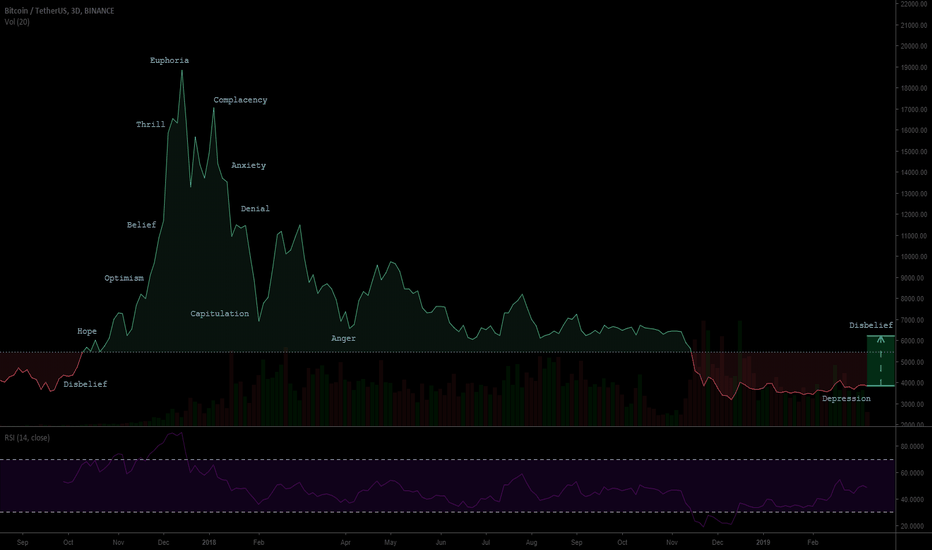932x550 pixels.
Task: Click the Jun label on the time axis
Action: click(440, 542)
